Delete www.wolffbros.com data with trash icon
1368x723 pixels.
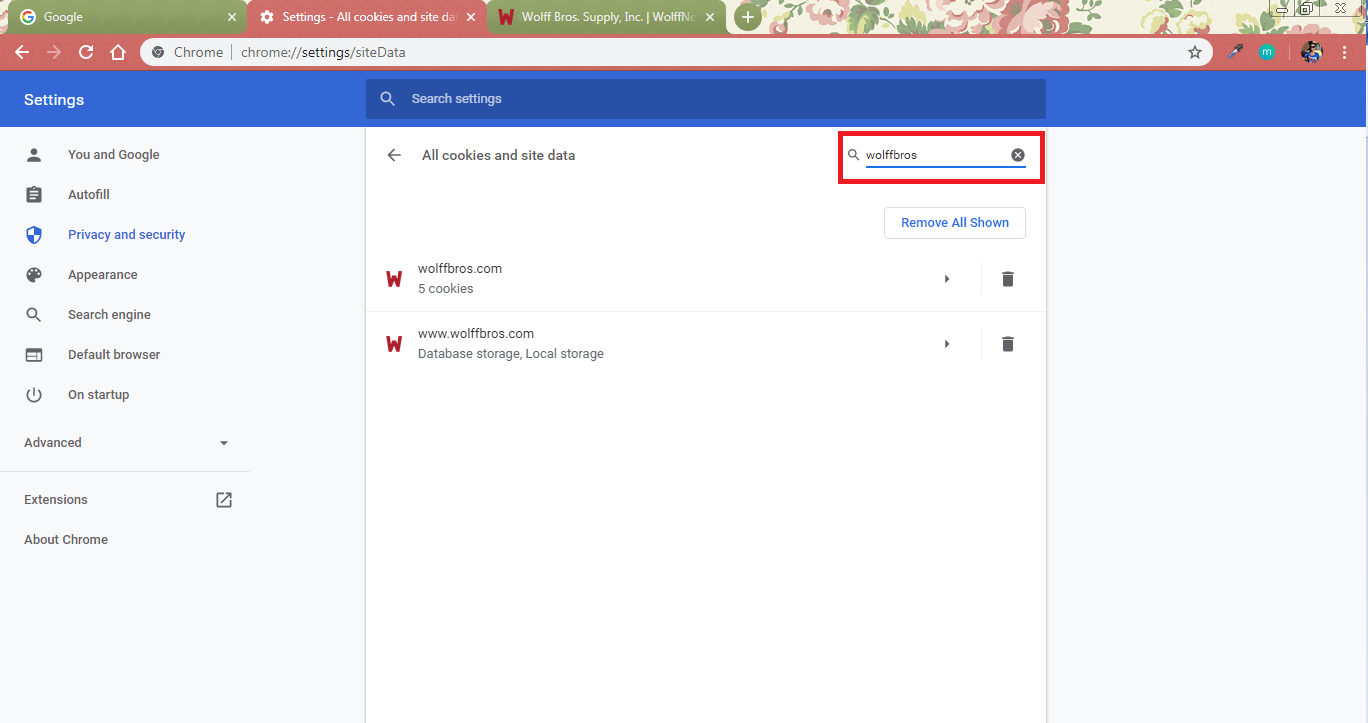tap(1008, 344)
